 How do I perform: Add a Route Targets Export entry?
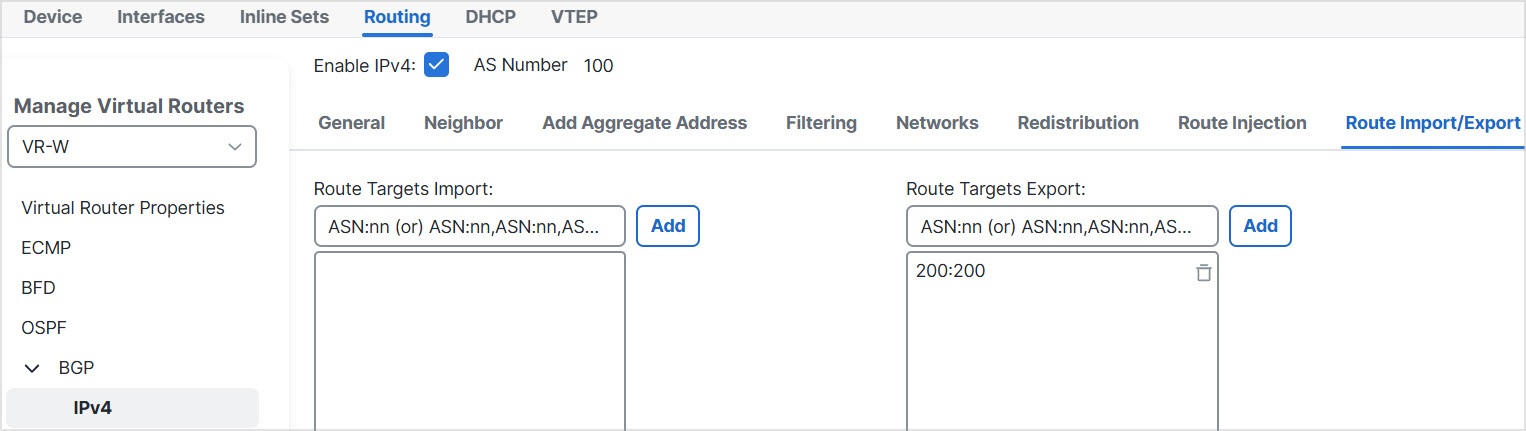pos(1259,226)
